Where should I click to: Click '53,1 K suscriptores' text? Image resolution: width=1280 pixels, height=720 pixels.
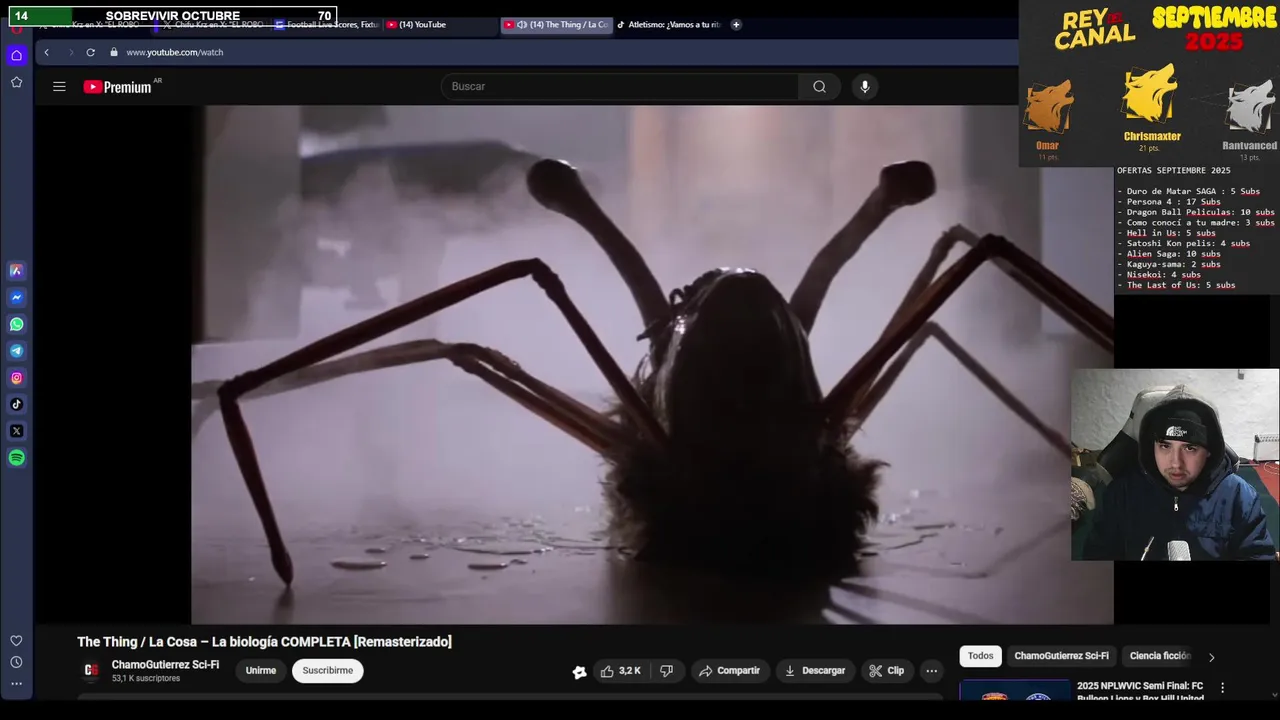pos(146,679)
